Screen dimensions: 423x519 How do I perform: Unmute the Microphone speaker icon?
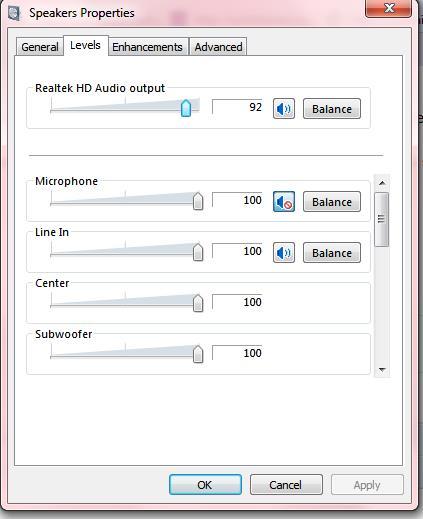(x=284, y=202)
